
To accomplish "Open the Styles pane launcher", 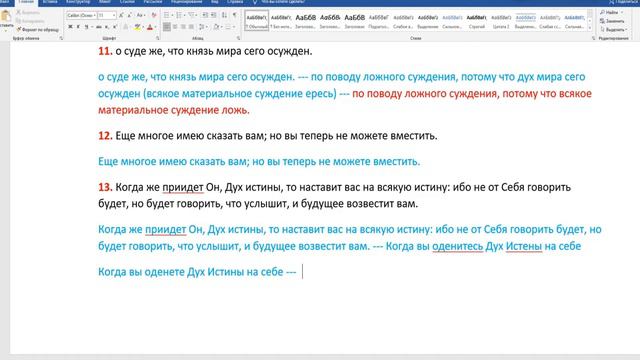I will (593, 38).
